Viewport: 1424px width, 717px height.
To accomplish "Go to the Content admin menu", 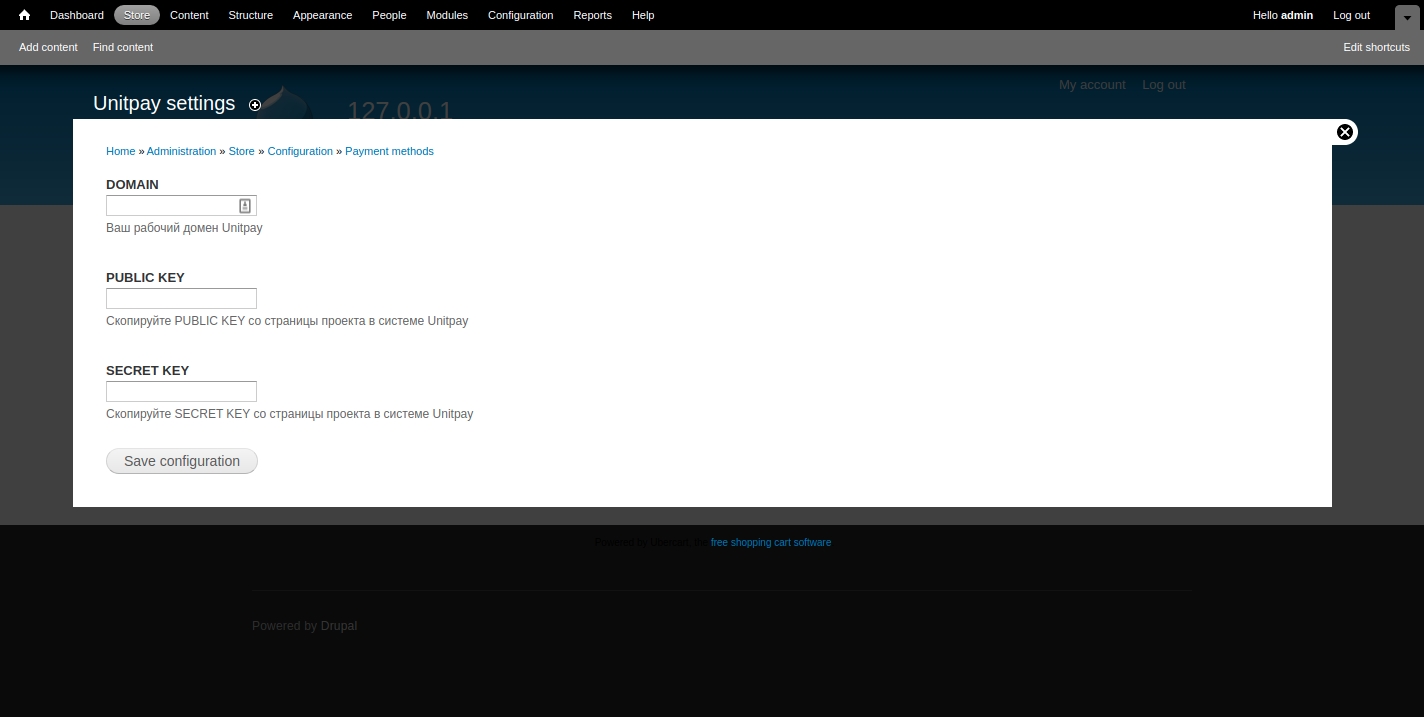I will pyautogui.click(x=189, y=15).
